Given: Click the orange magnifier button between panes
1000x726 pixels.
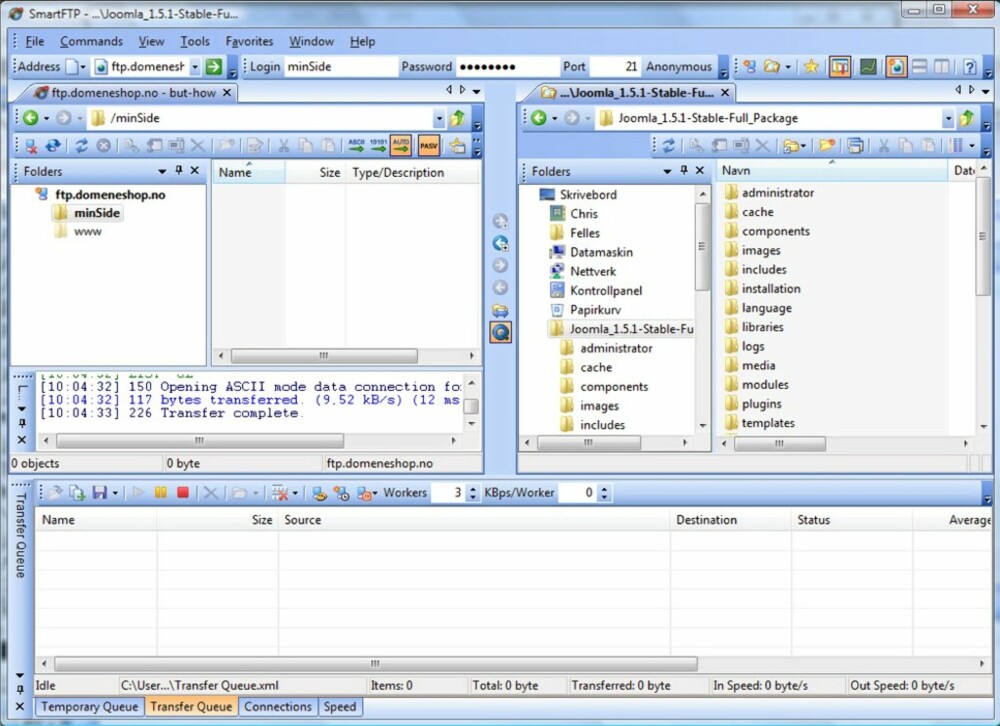Looking at the screenshot, I should (x=501, y=332).
